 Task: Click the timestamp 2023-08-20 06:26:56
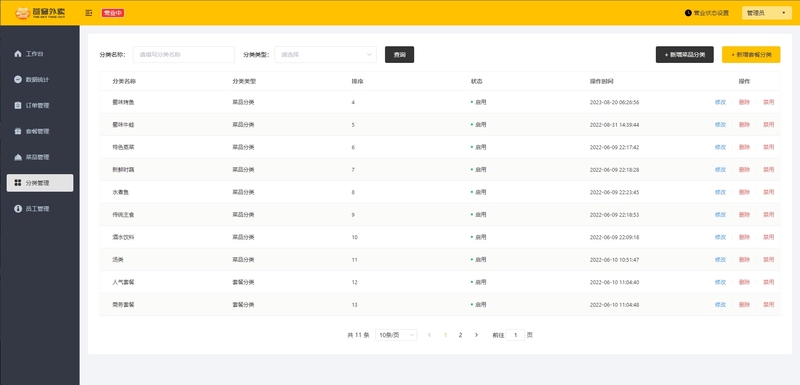click(614, 102)
